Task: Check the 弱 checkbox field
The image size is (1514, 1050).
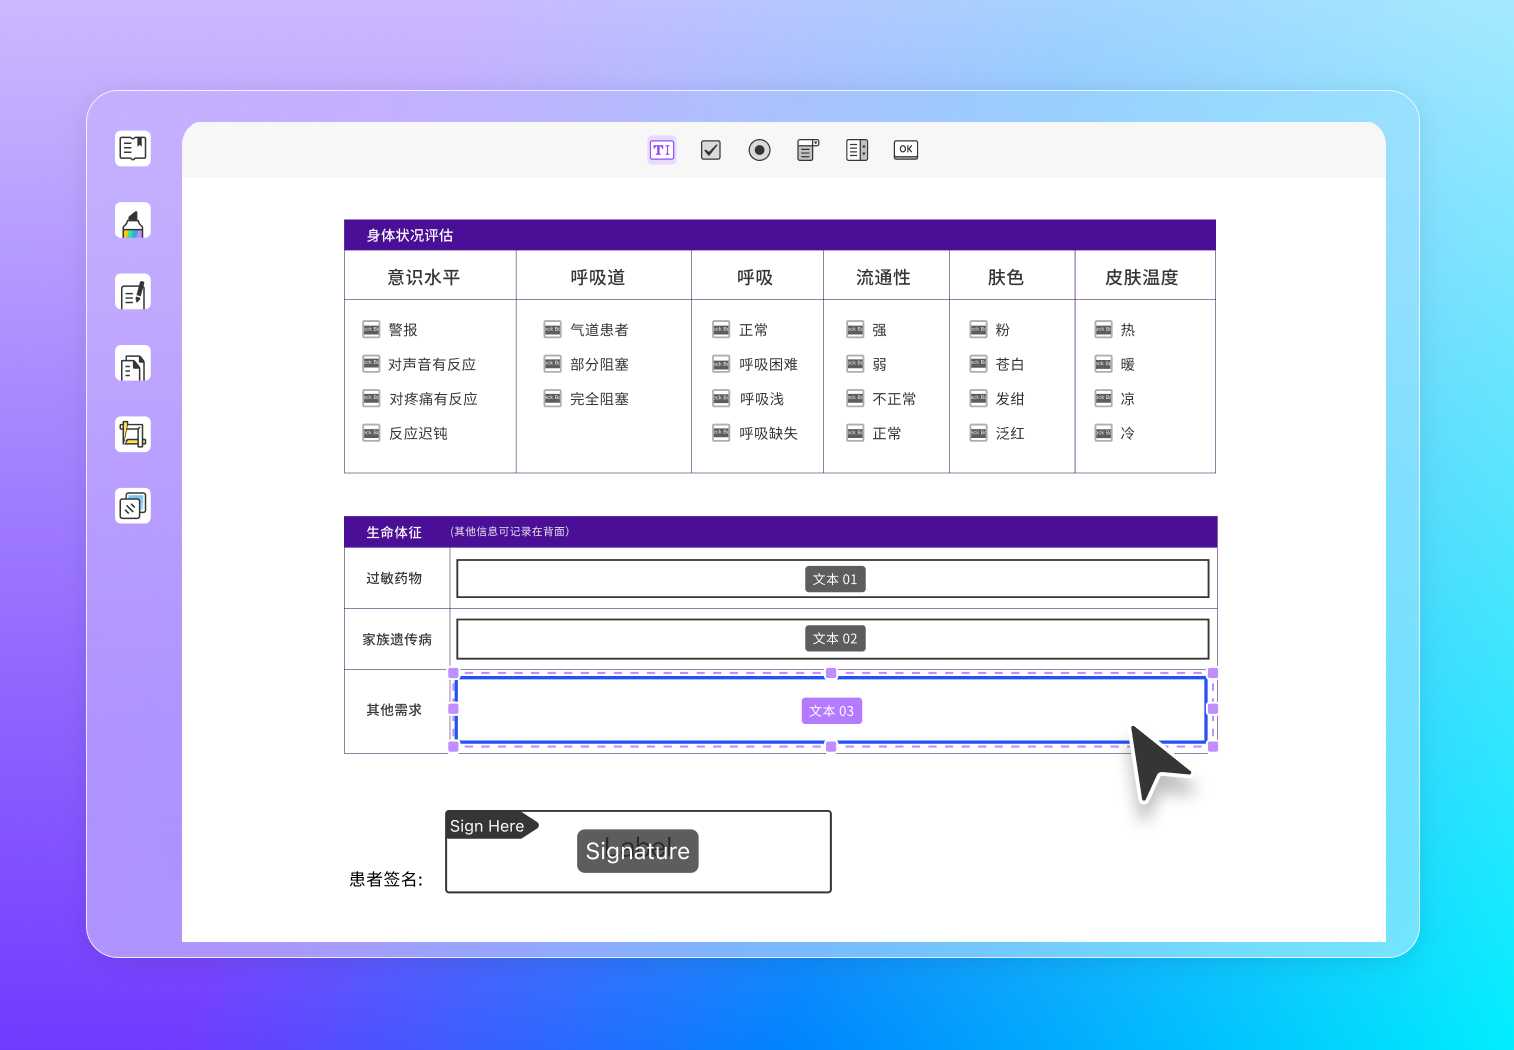Action: coord(855,364)
